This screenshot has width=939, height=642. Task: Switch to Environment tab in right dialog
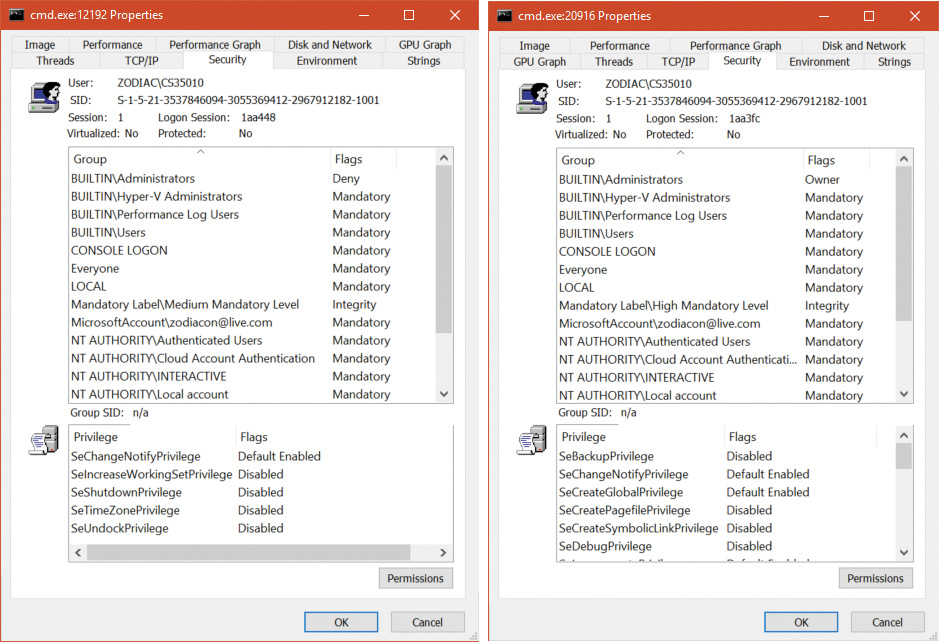coord(819,62)
